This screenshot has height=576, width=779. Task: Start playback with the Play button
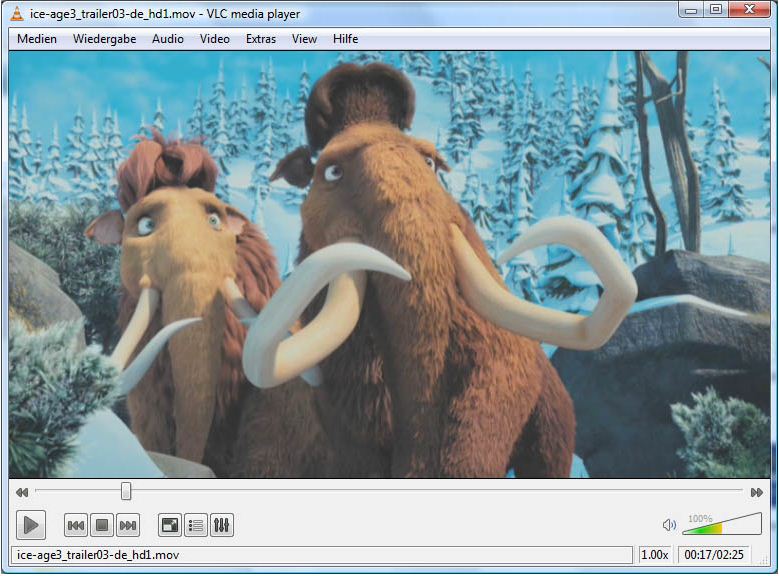click(x=31, y=525)
